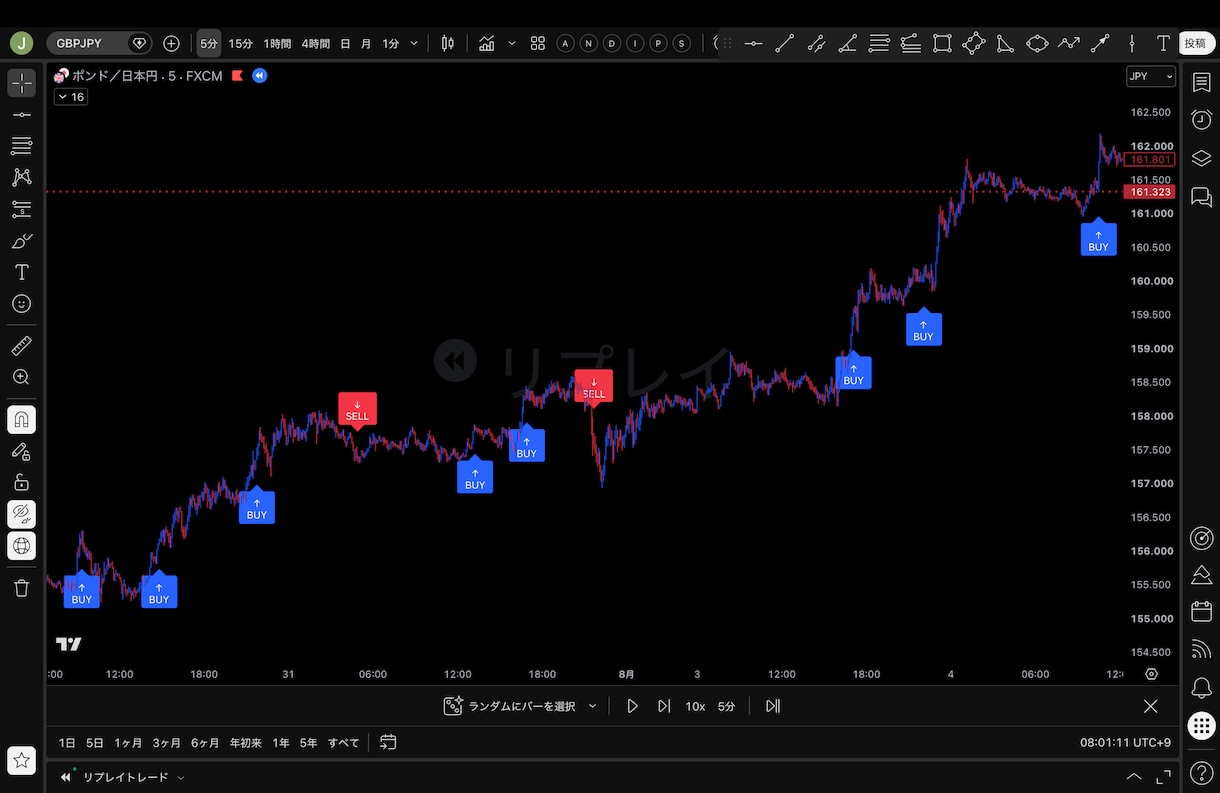
Task: Open the indicators chart icon
Action: (x=487, y=43)
